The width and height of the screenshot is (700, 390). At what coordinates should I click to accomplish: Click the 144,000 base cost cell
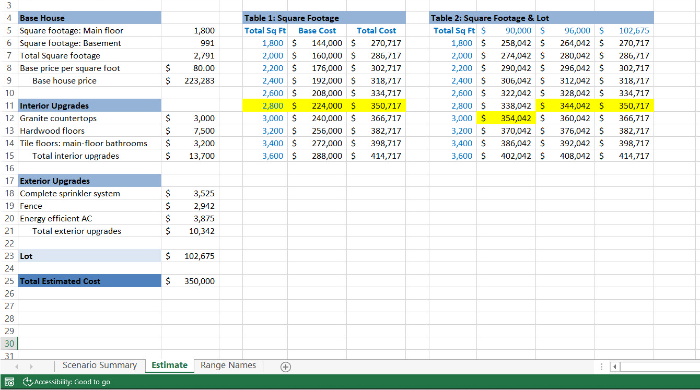[x=317, y=43]
